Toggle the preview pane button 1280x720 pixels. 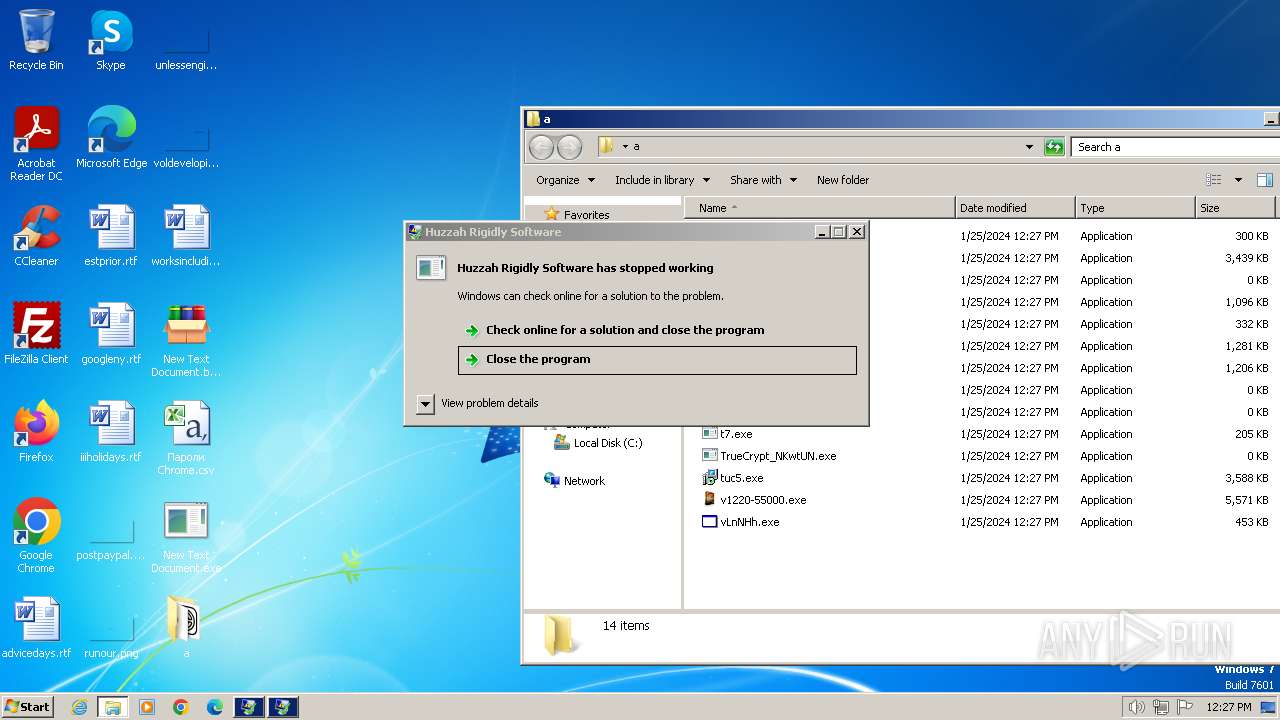pyautogui.click(x=1264, y=180)
